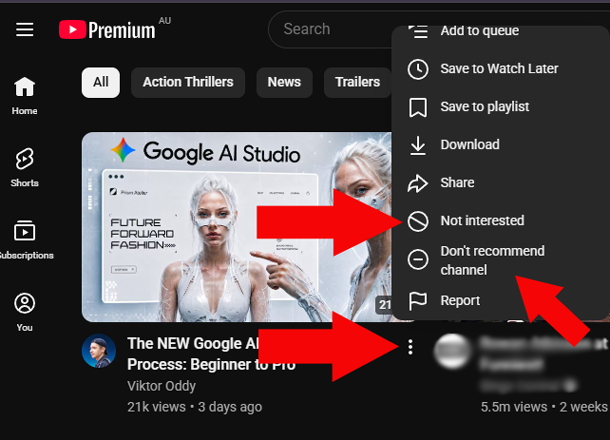Choose Share from the menu
The width and height of the screenshot is (610, 440).
pos(501,183)
